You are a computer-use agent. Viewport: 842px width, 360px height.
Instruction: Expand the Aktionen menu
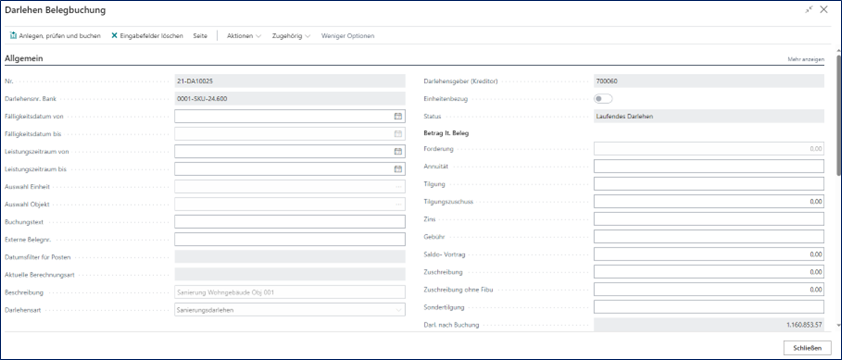coord(244,36)
